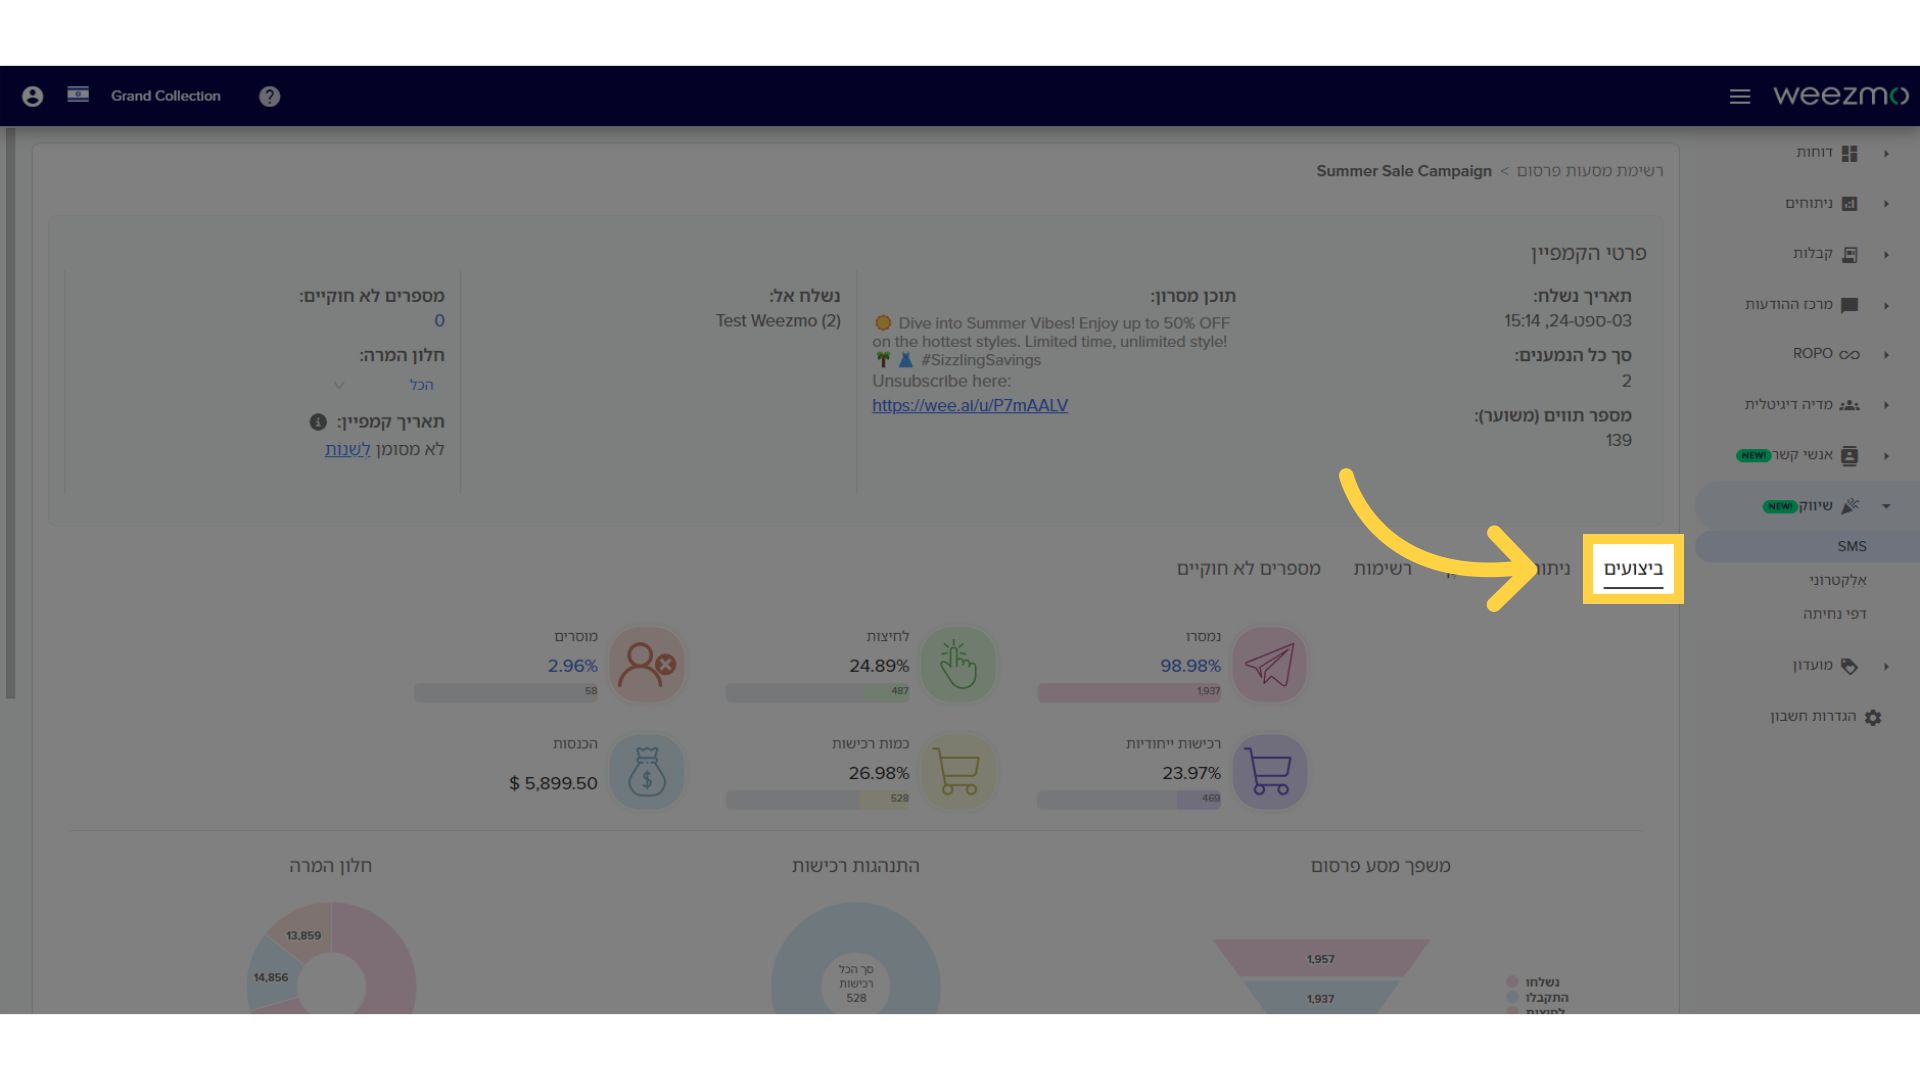The image size is (1920, 1080).
Task: Expand the אנשי קשר sidebar arrow
Action: point(1886,456)
